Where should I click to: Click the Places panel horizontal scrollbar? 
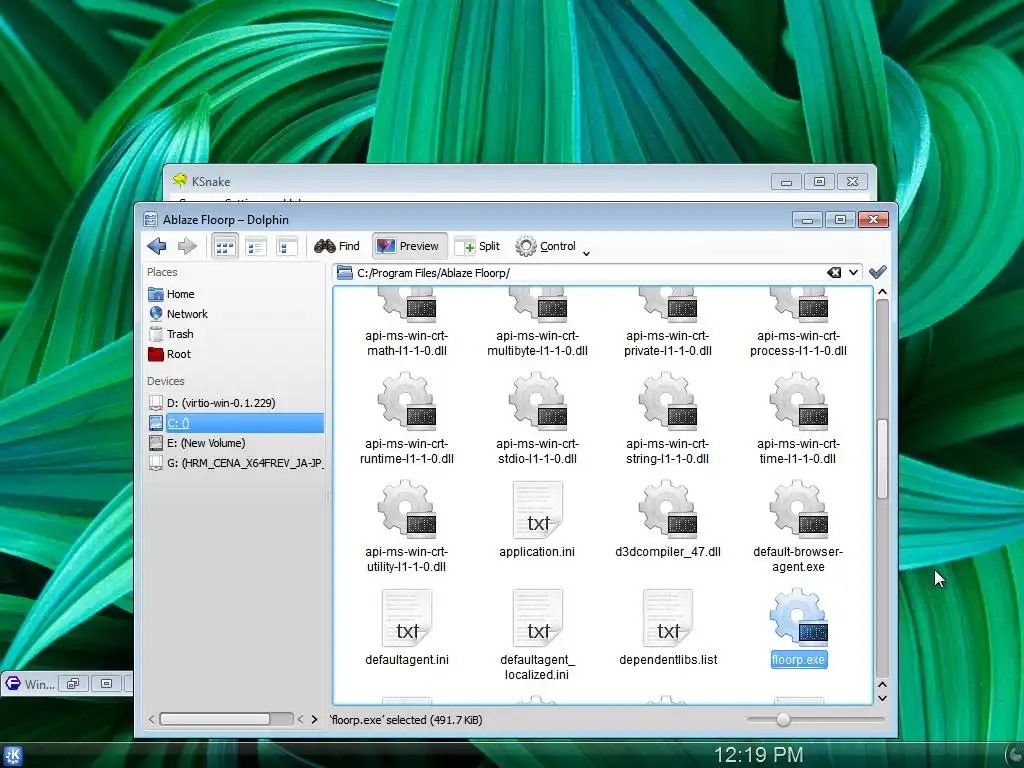pos(215,719)
